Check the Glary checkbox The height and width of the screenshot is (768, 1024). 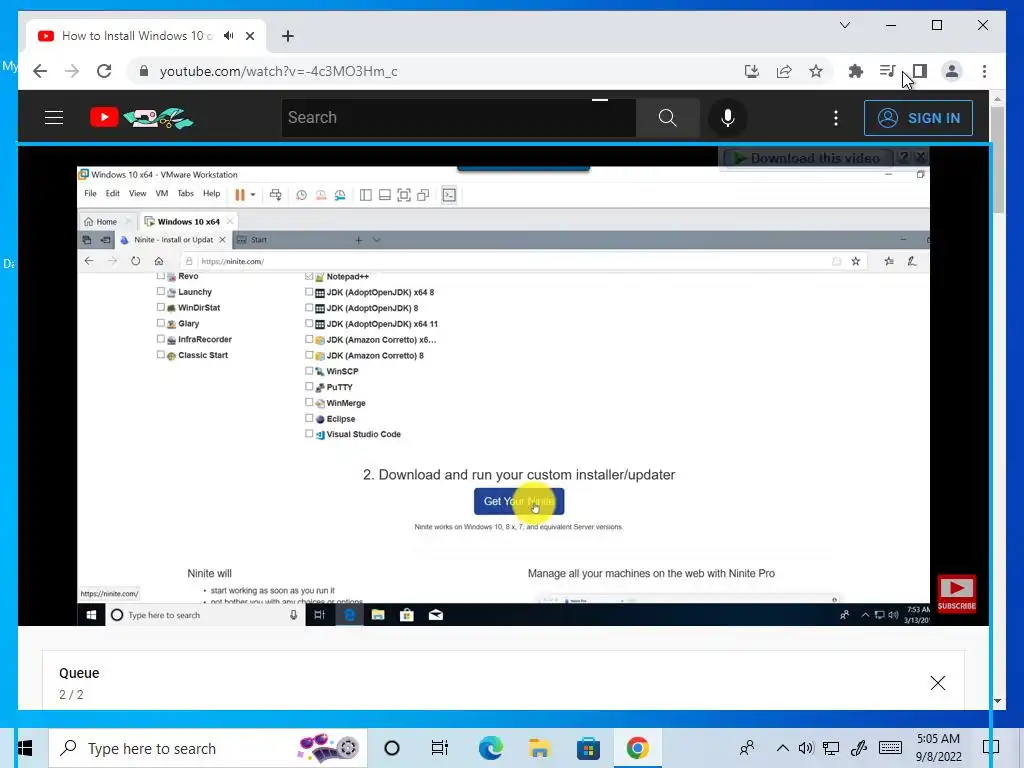161,323
